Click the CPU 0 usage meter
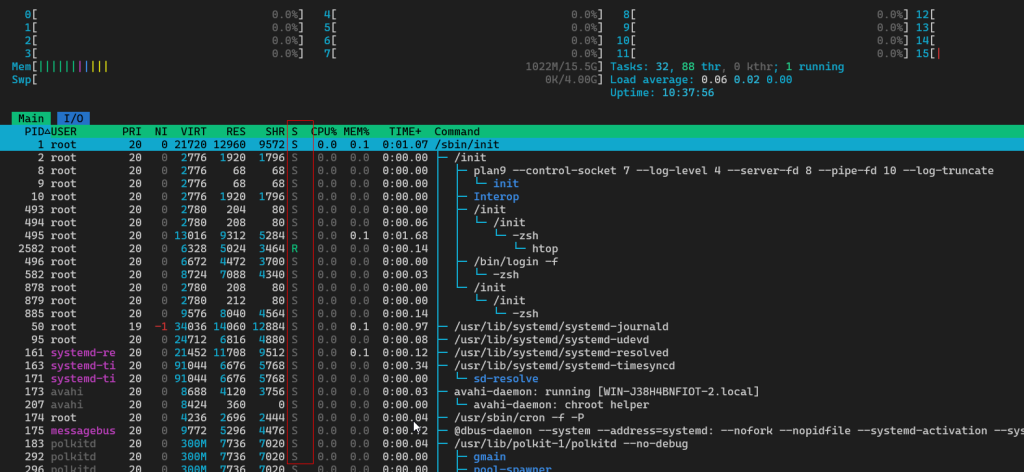 [x=165, y=14]
